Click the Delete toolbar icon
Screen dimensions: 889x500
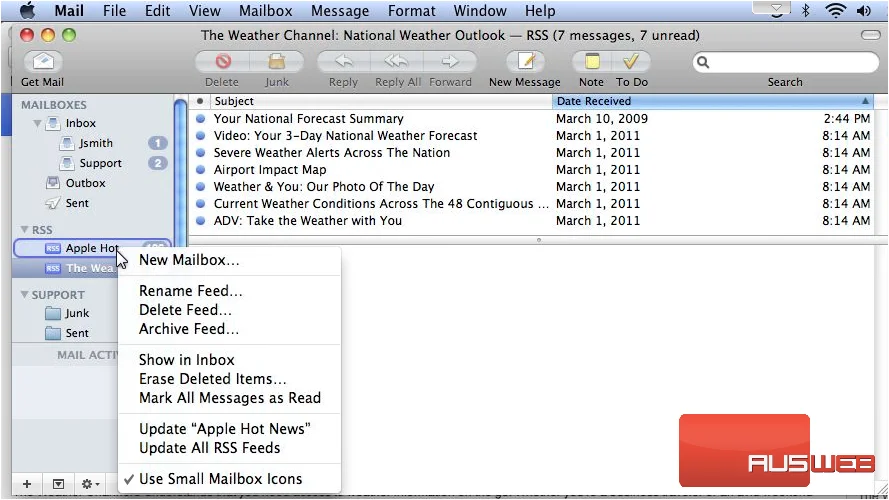pos(223,61)
